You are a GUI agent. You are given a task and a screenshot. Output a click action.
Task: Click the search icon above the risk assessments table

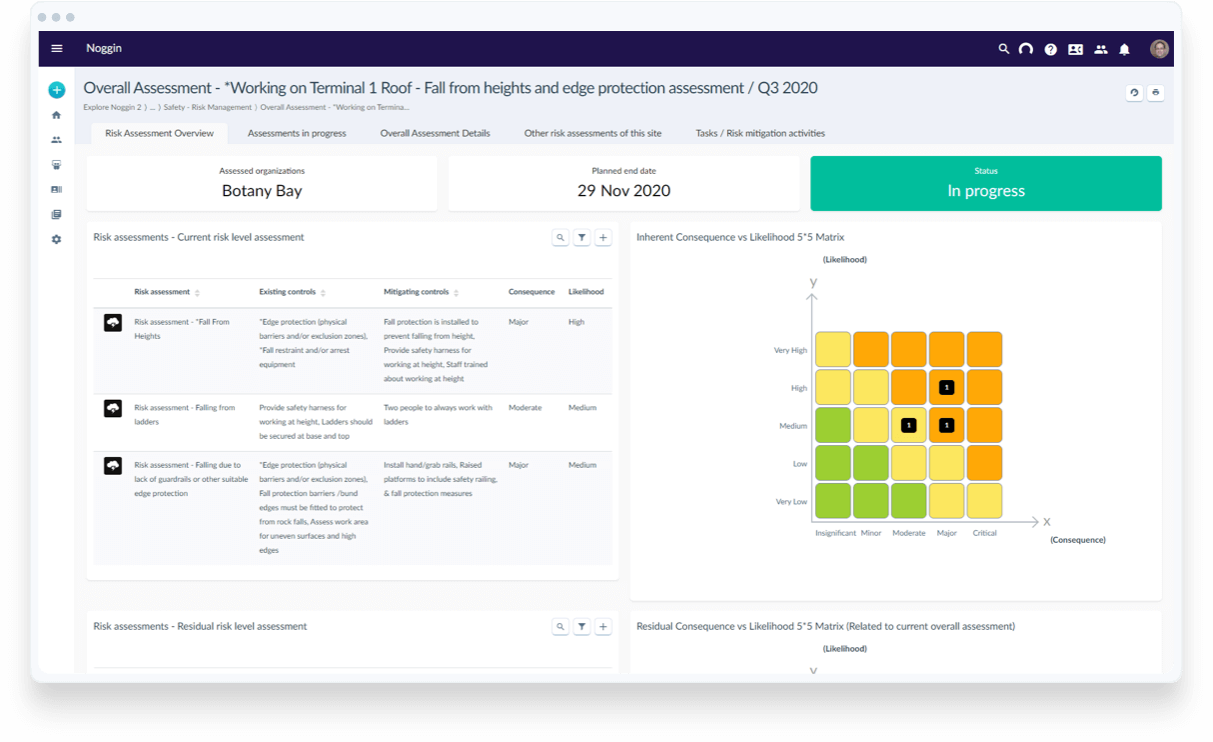click(561, 237)
